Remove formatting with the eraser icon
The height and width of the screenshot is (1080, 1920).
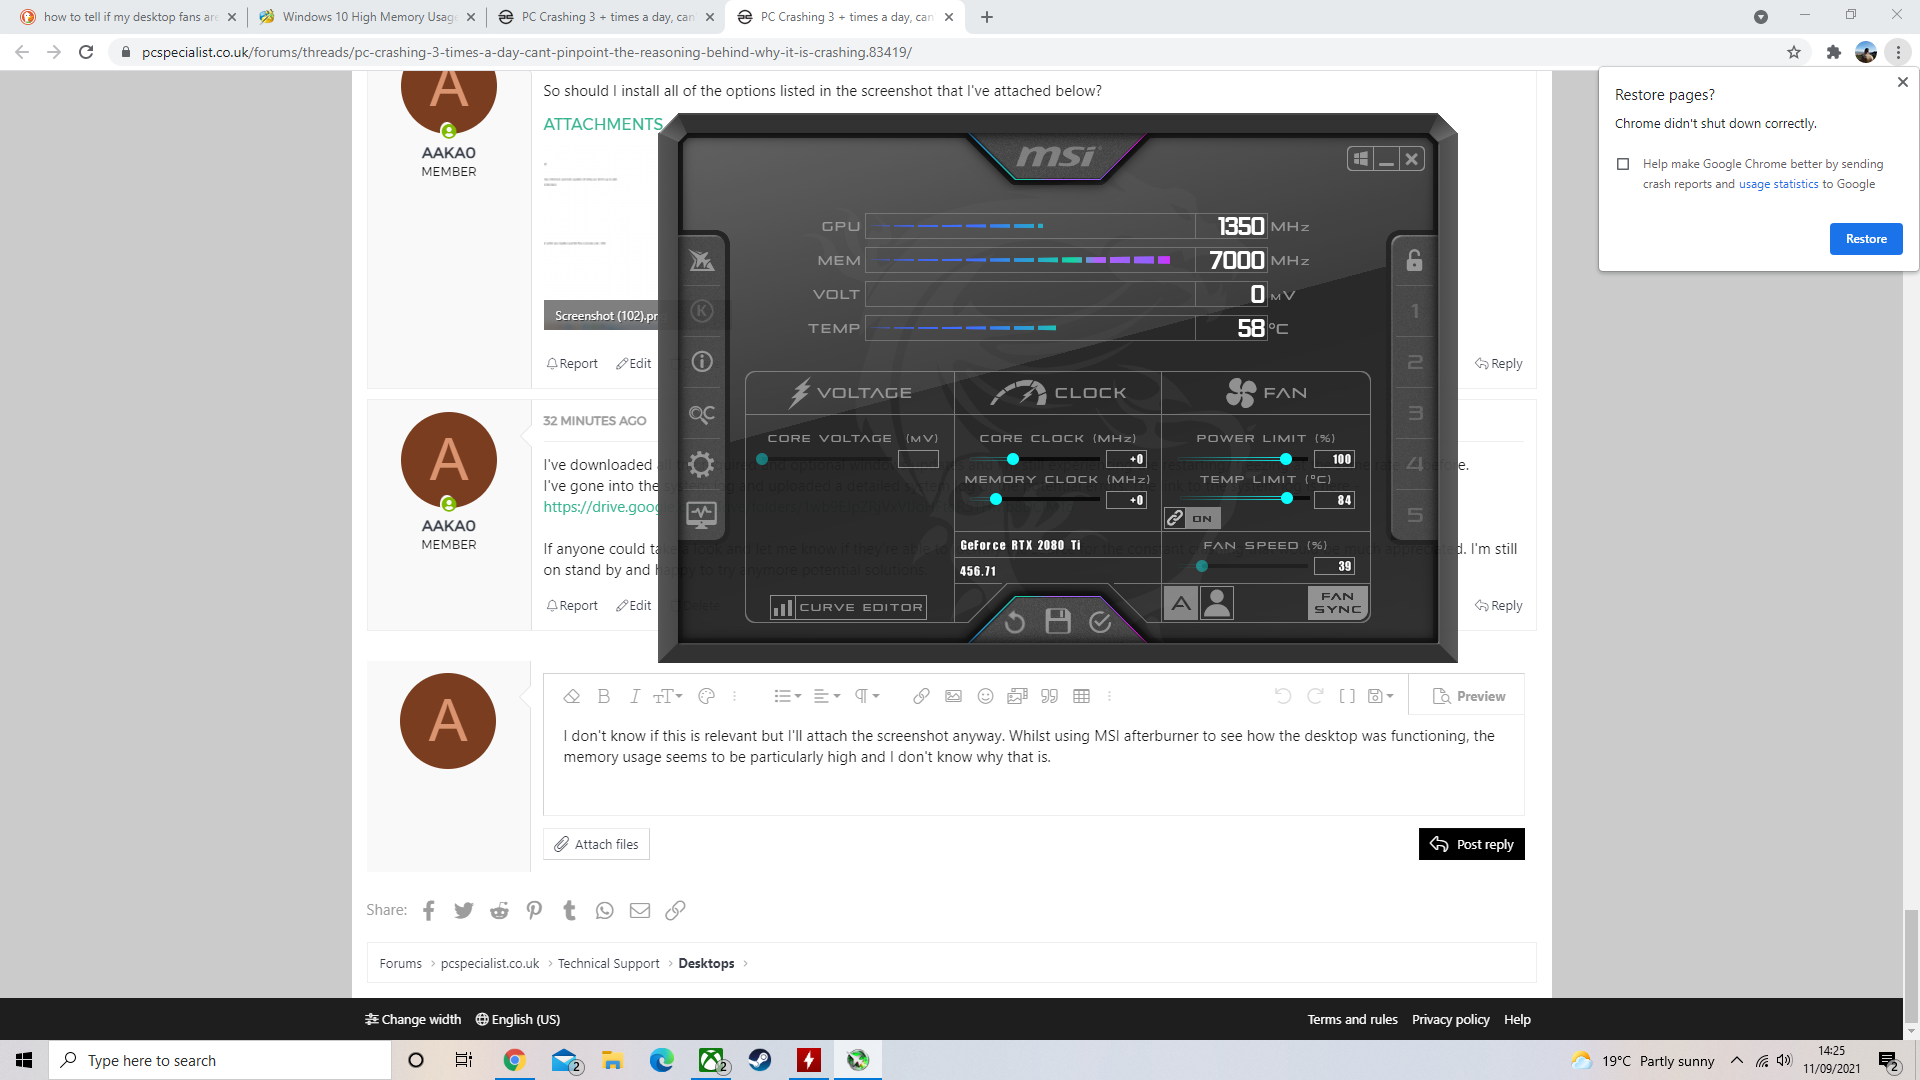pyautogui.click(x=572, y=696)
